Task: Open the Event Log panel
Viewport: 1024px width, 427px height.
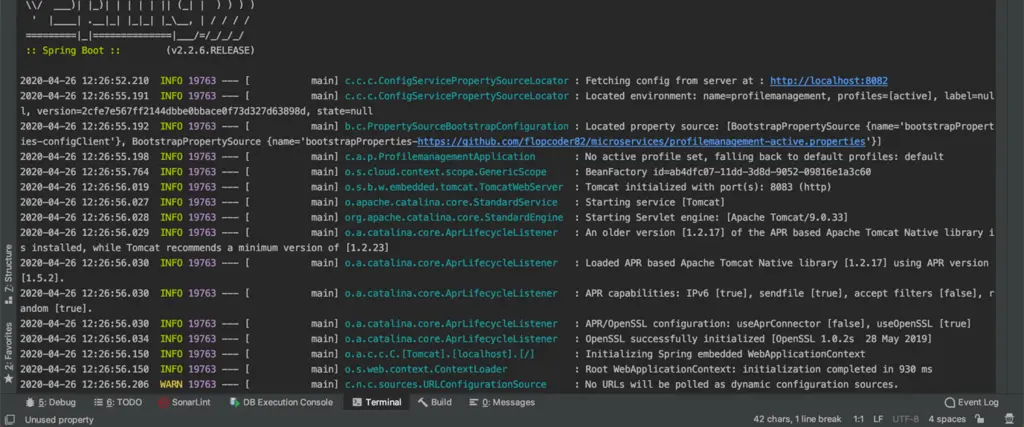Action: [972, 402]
